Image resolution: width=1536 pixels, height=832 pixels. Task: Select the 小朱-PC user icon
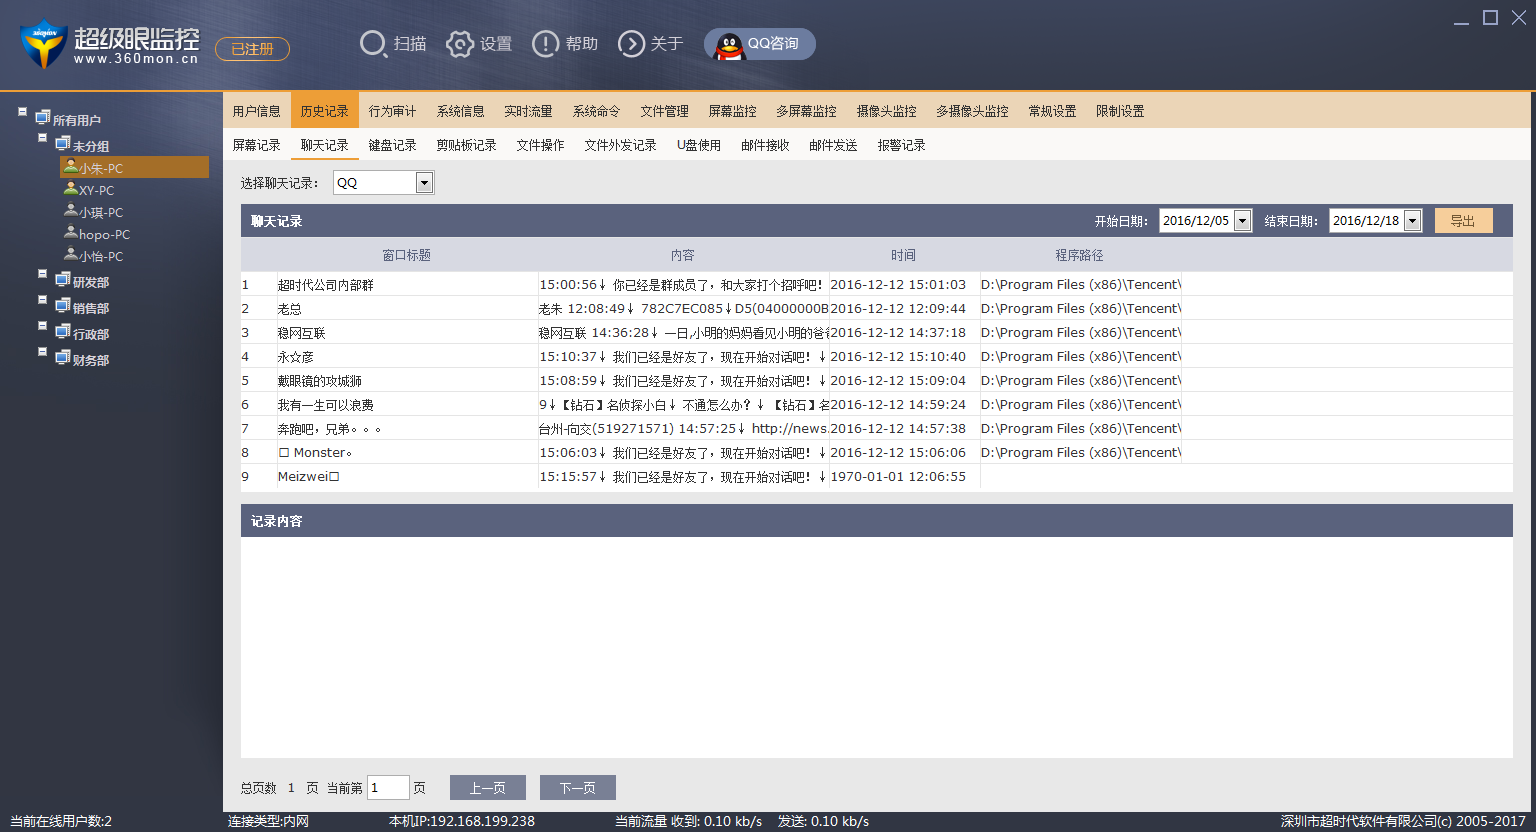tap(71, 167)
